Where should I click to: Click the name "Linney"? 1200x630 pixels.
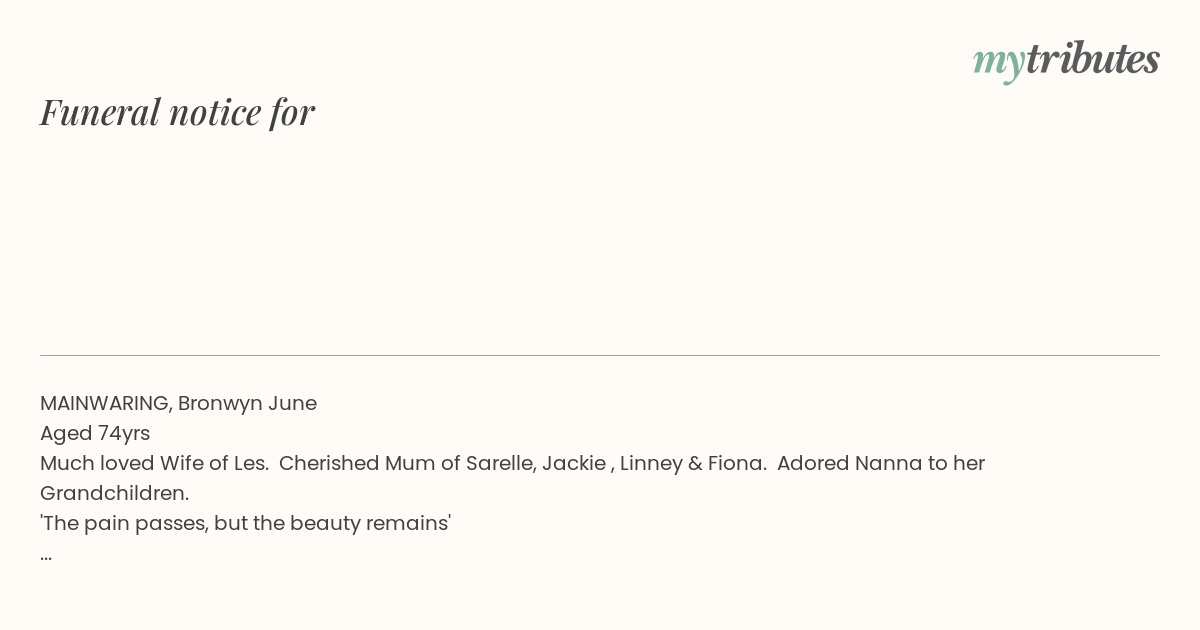(x=650, y=463)
